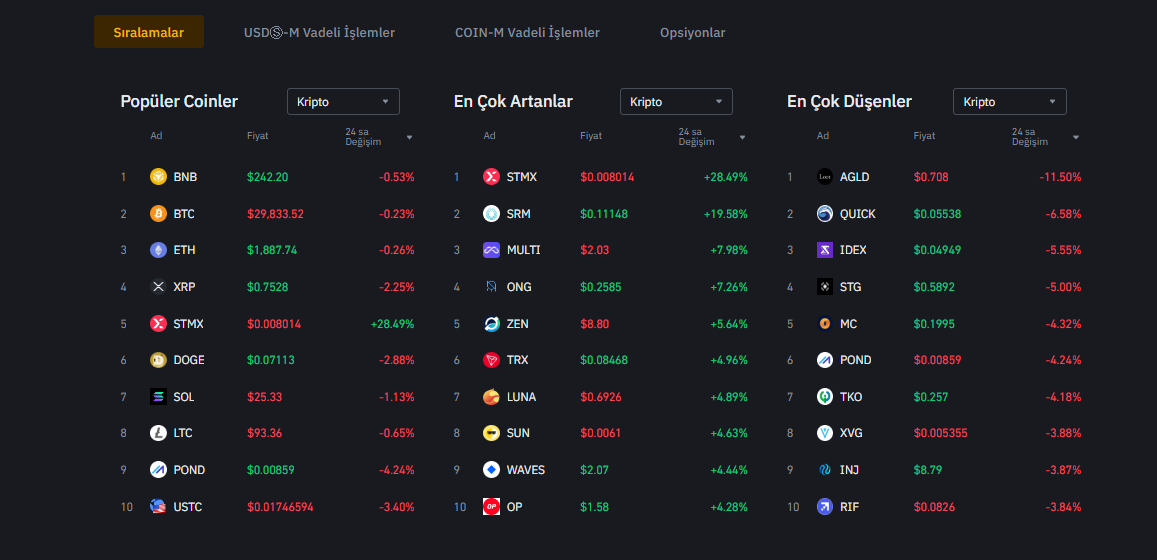The image size is (1157, 560).
Task: Click the BNB coin icon
Action: (158, 177)
